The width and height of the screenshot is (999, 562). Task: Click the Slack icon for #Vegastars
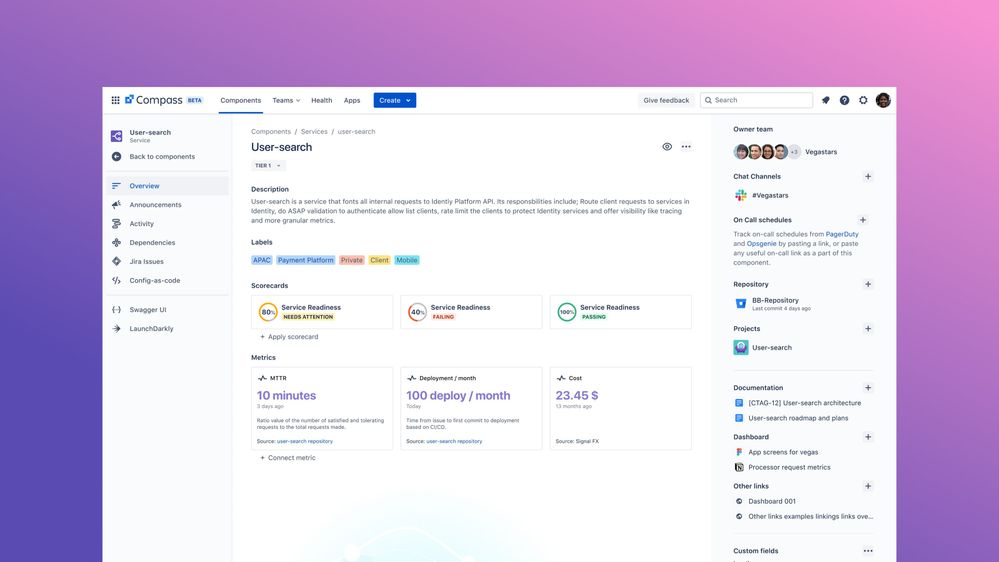click(x=740, y=196)
